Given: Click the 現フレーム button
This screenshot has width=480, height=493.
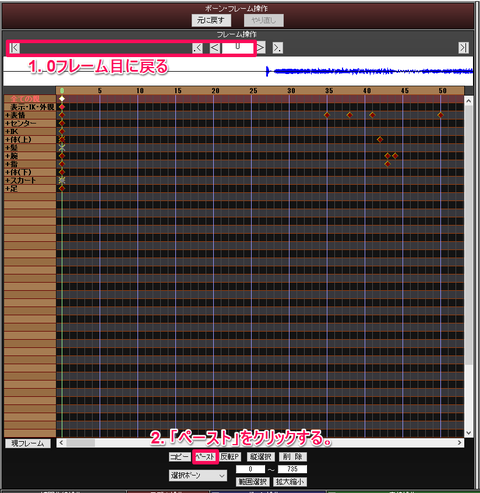Looking at the screenshot, I should point(28,443).
